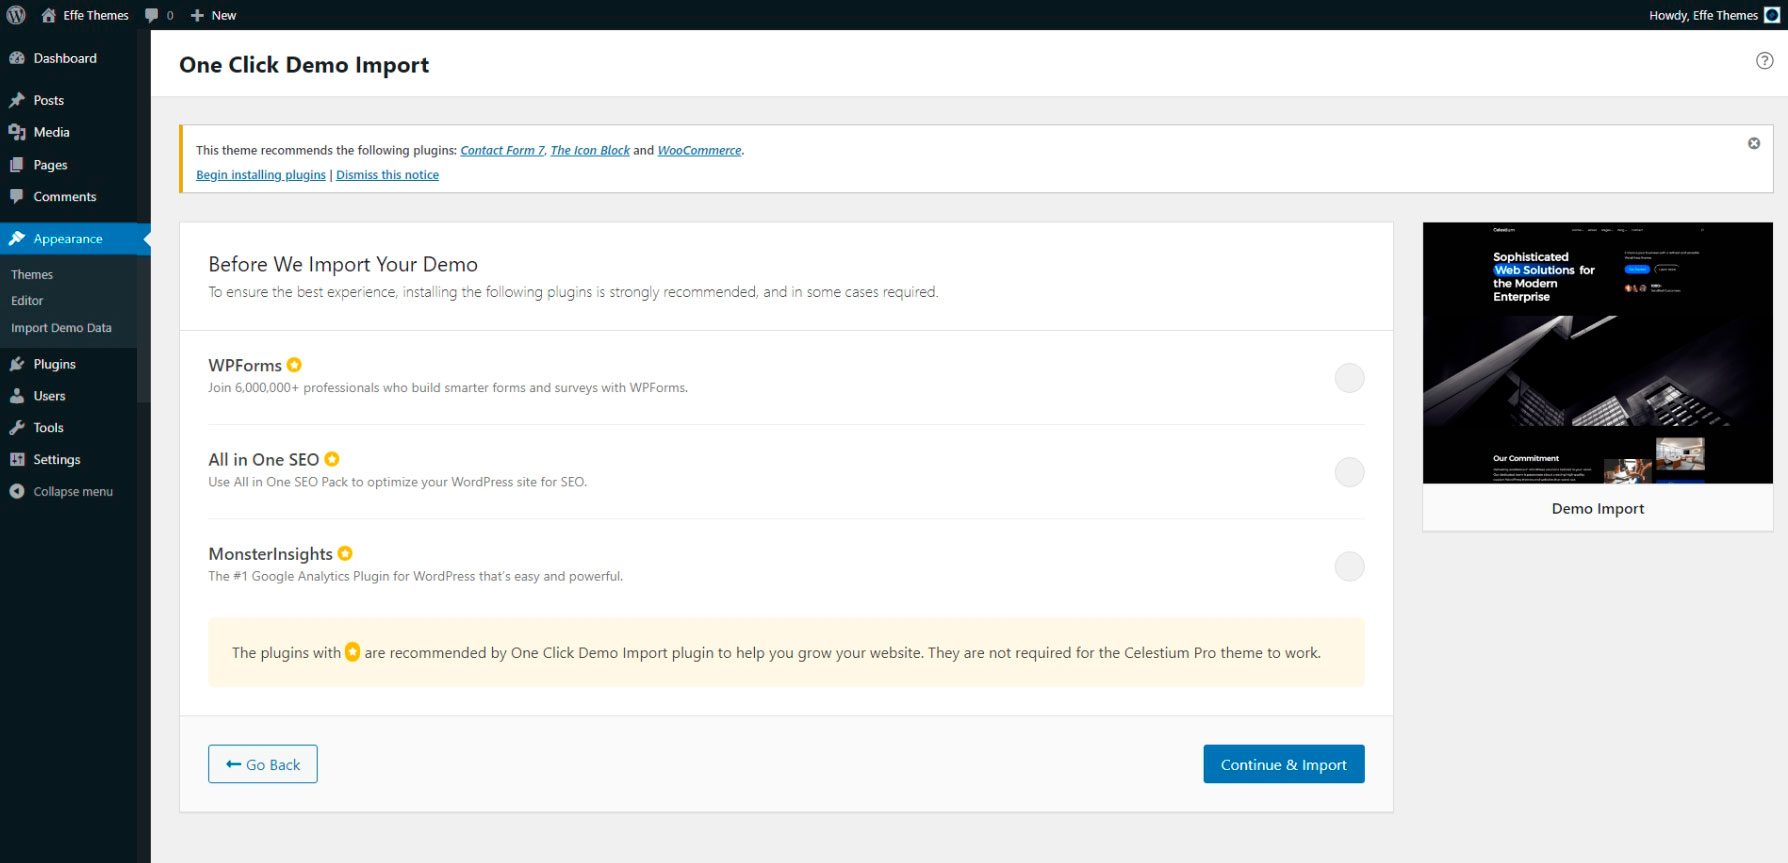Click the All in One SEO star badge
The height and width of the screenshot is (863, 1788).
[332, 459]
